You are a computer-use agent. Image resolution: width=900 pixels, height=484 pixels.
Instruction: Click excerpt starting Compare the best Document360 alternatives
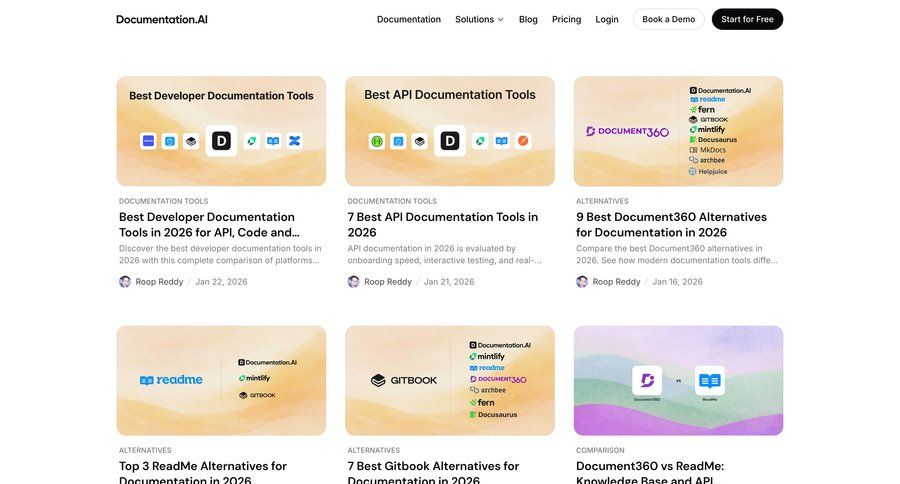677,254
